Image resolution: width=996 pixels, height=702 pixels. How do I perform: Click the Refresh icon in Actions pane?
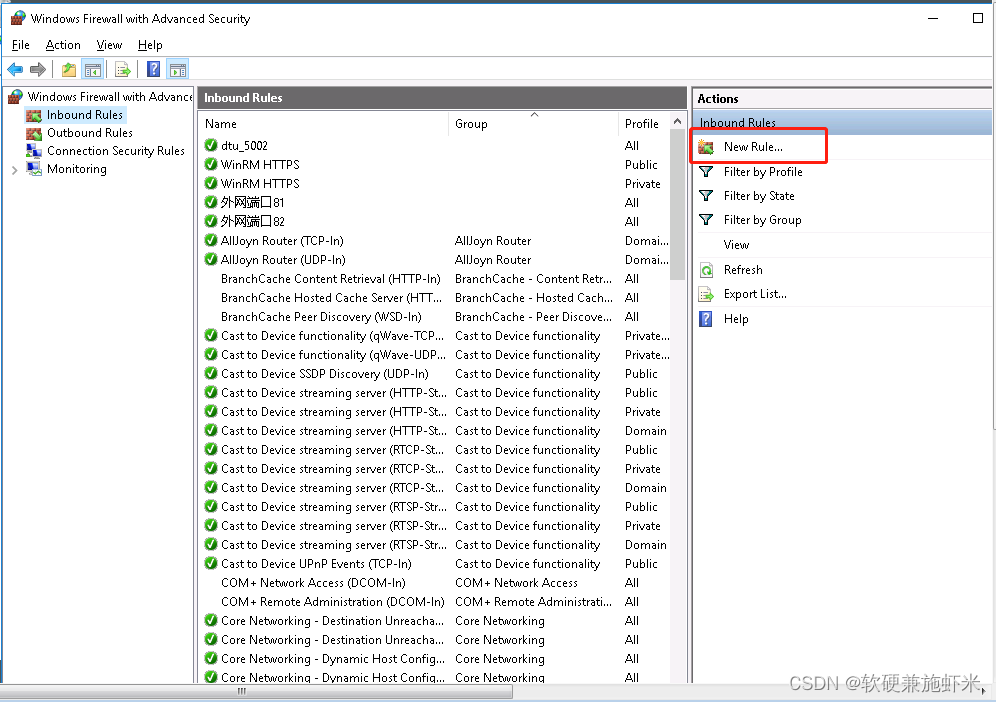(706, 270)
